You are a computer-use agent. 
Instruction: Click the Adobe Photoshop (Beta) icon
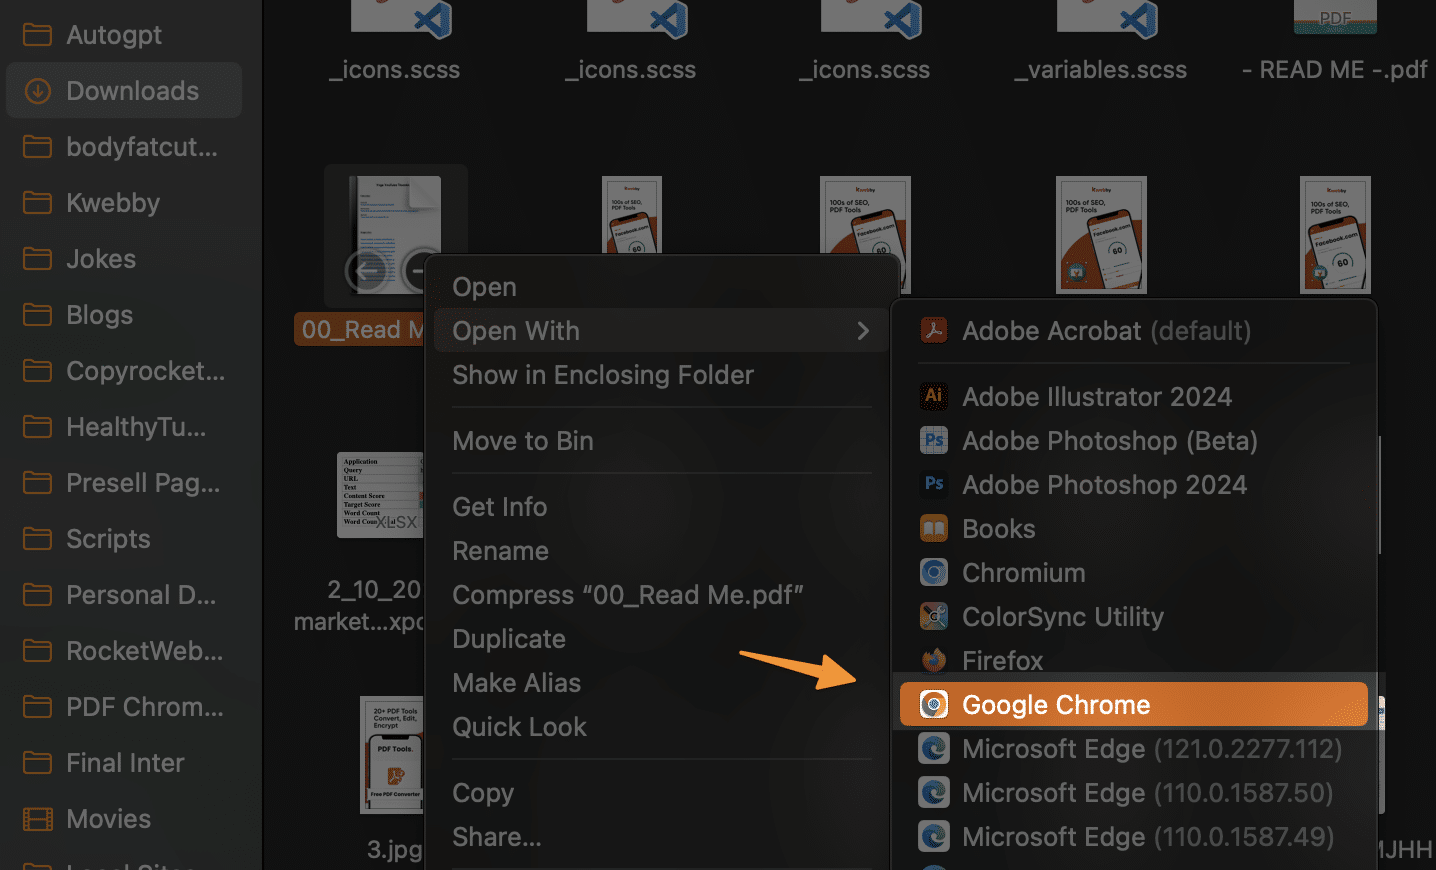(x=933, y=440)
